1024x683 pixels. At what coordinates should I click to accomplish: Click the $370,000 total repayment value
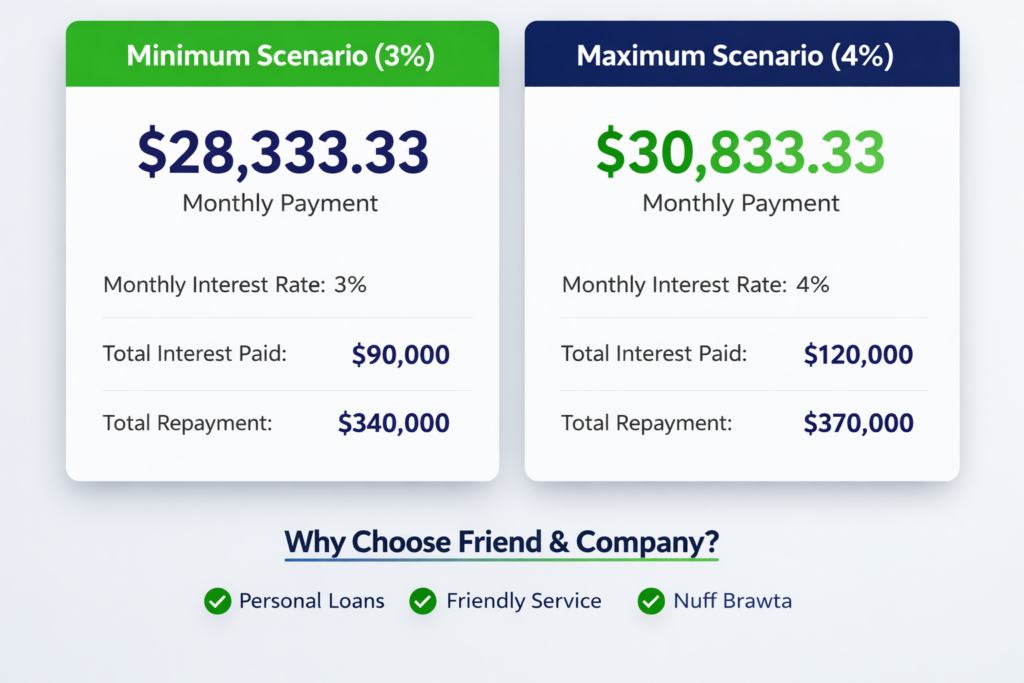pyautogui.click(x=858, y=423)
